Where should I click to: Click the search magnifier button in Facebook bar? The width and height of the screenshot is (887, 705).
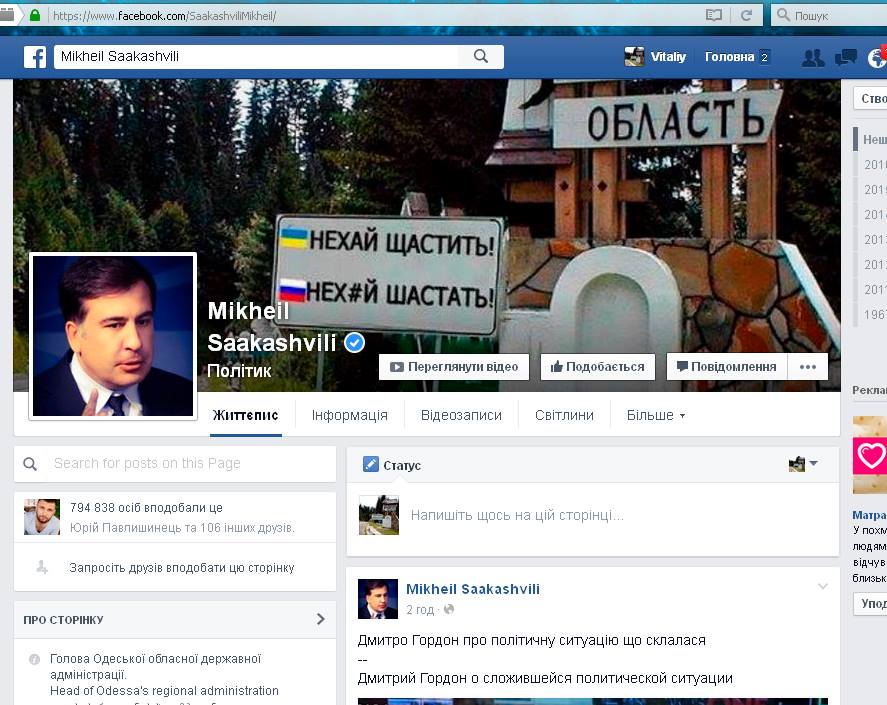tap(480, 57)
